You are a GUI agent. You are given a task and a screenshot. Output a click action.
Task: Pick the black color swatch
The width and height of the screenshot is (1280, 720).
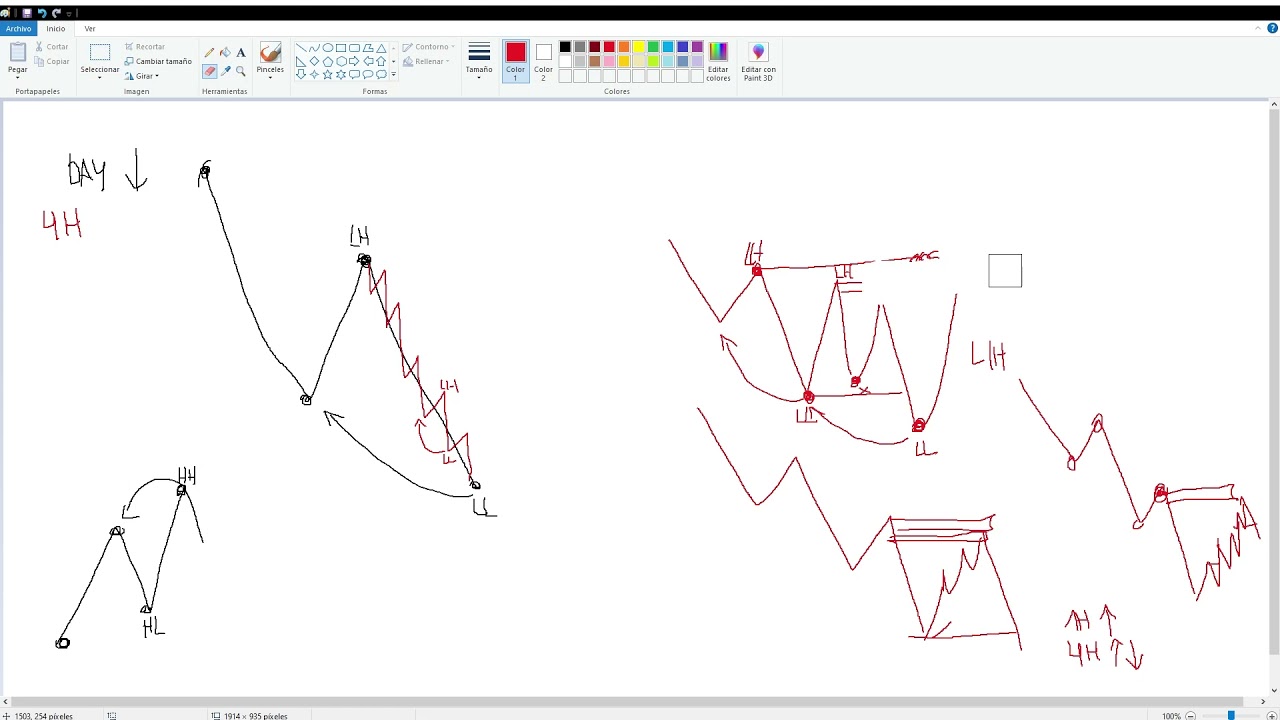tap(565, 47)
